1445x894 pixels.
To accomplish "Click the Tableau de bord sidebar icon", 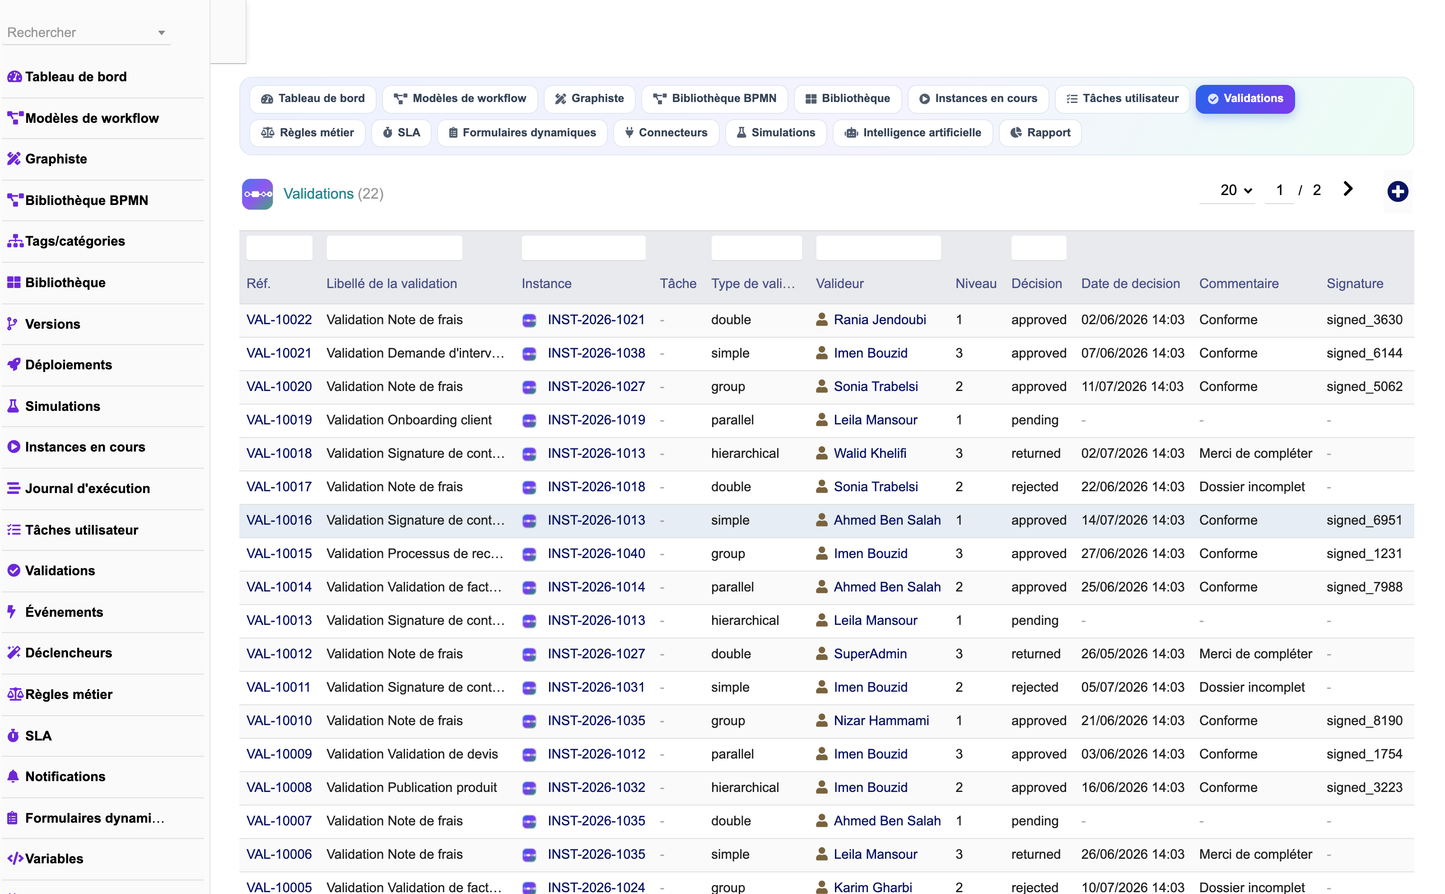I will coord(14,77).
